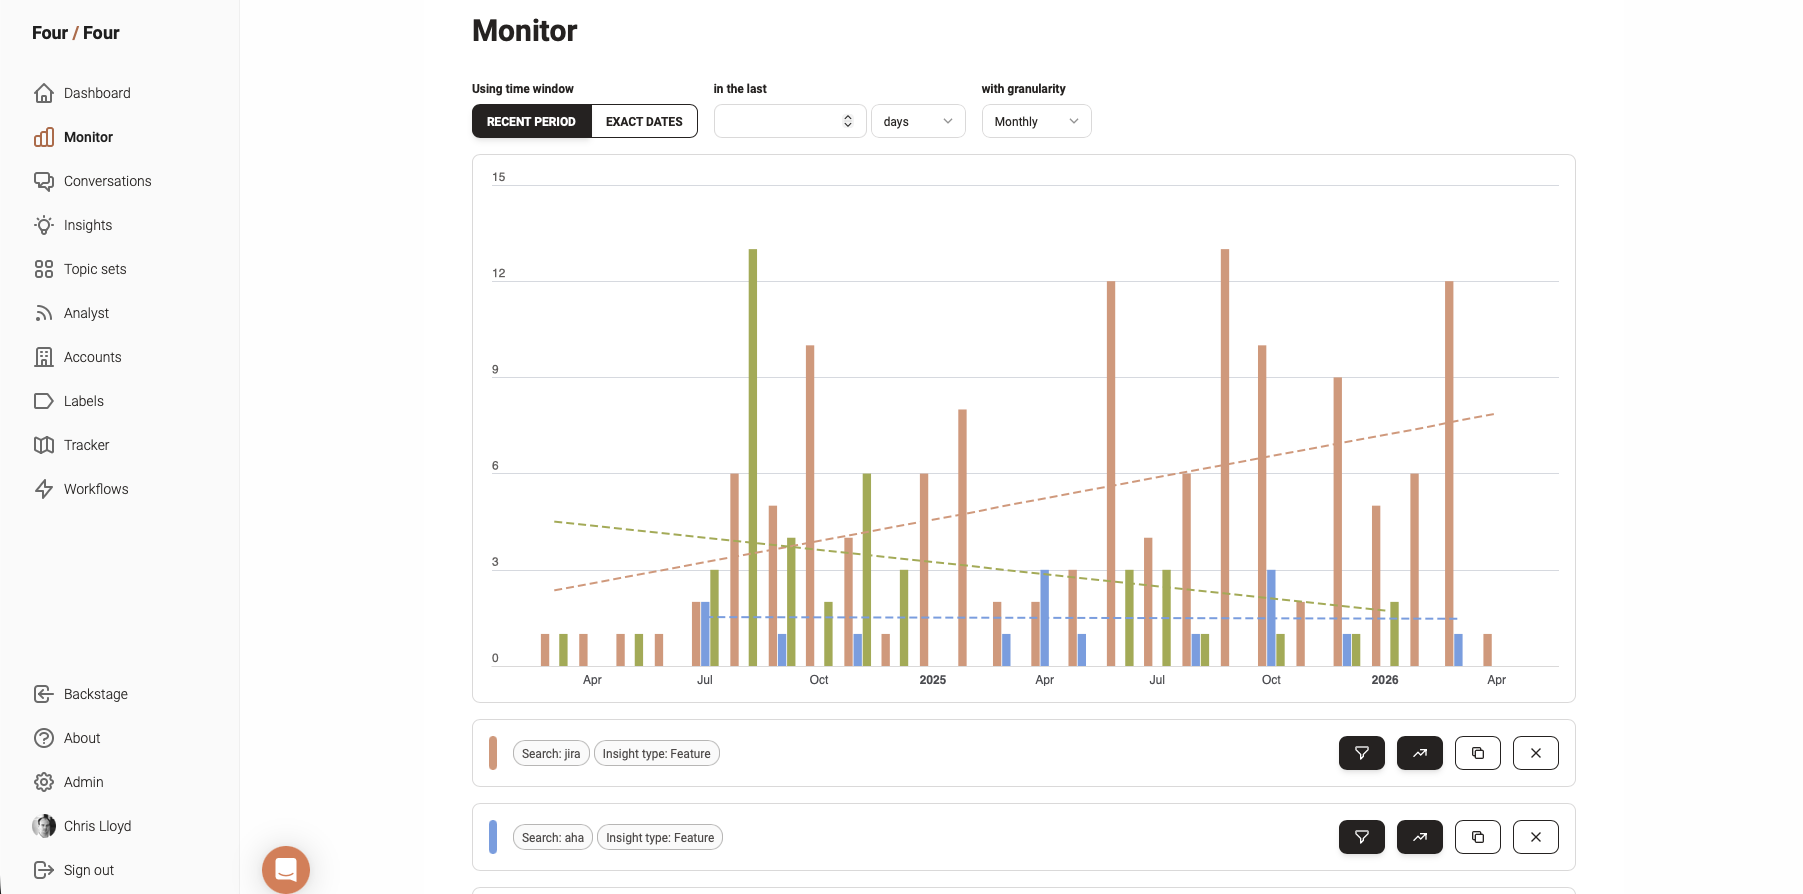This screenshot has height=894, width=1803.
Task: Remove the jira search series
Action: click(1535, 753)
